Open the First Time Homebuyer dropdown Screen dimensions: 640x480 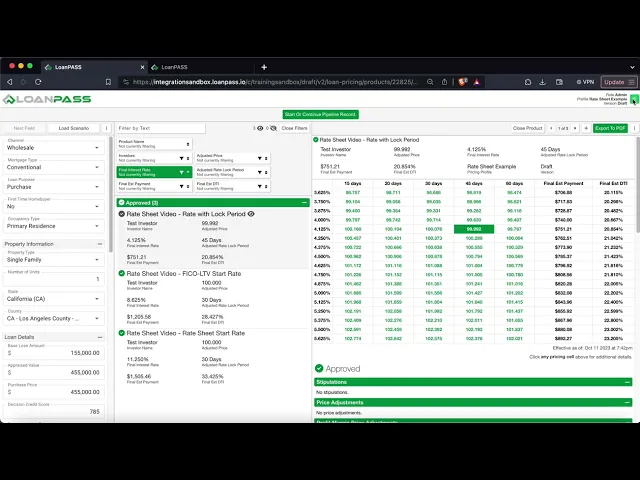[x=53, y=206]
